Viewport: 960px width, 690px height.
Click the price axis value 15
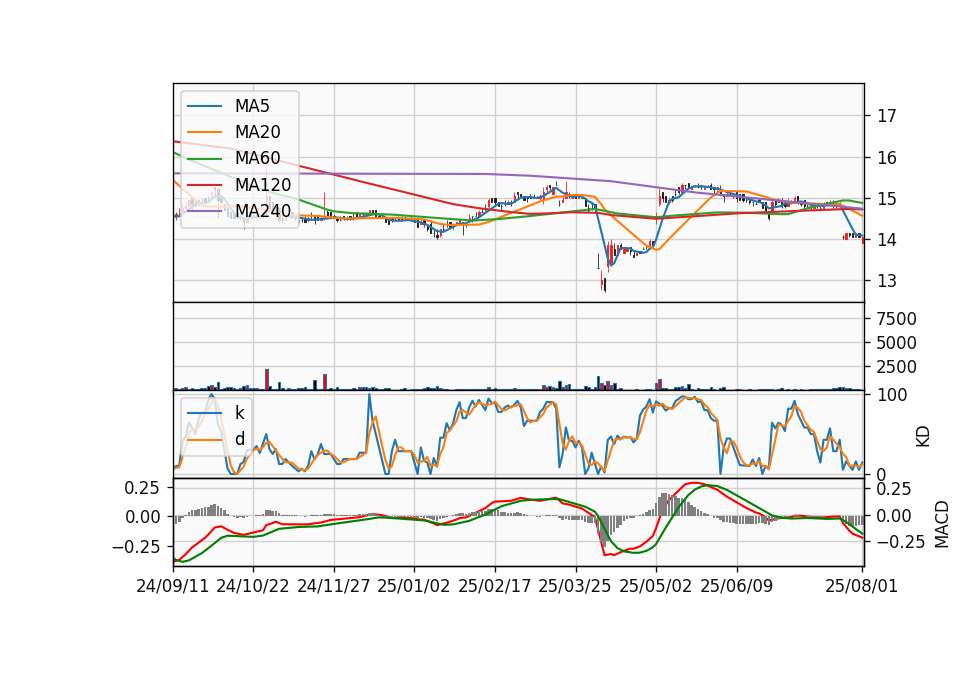point(887,199)
